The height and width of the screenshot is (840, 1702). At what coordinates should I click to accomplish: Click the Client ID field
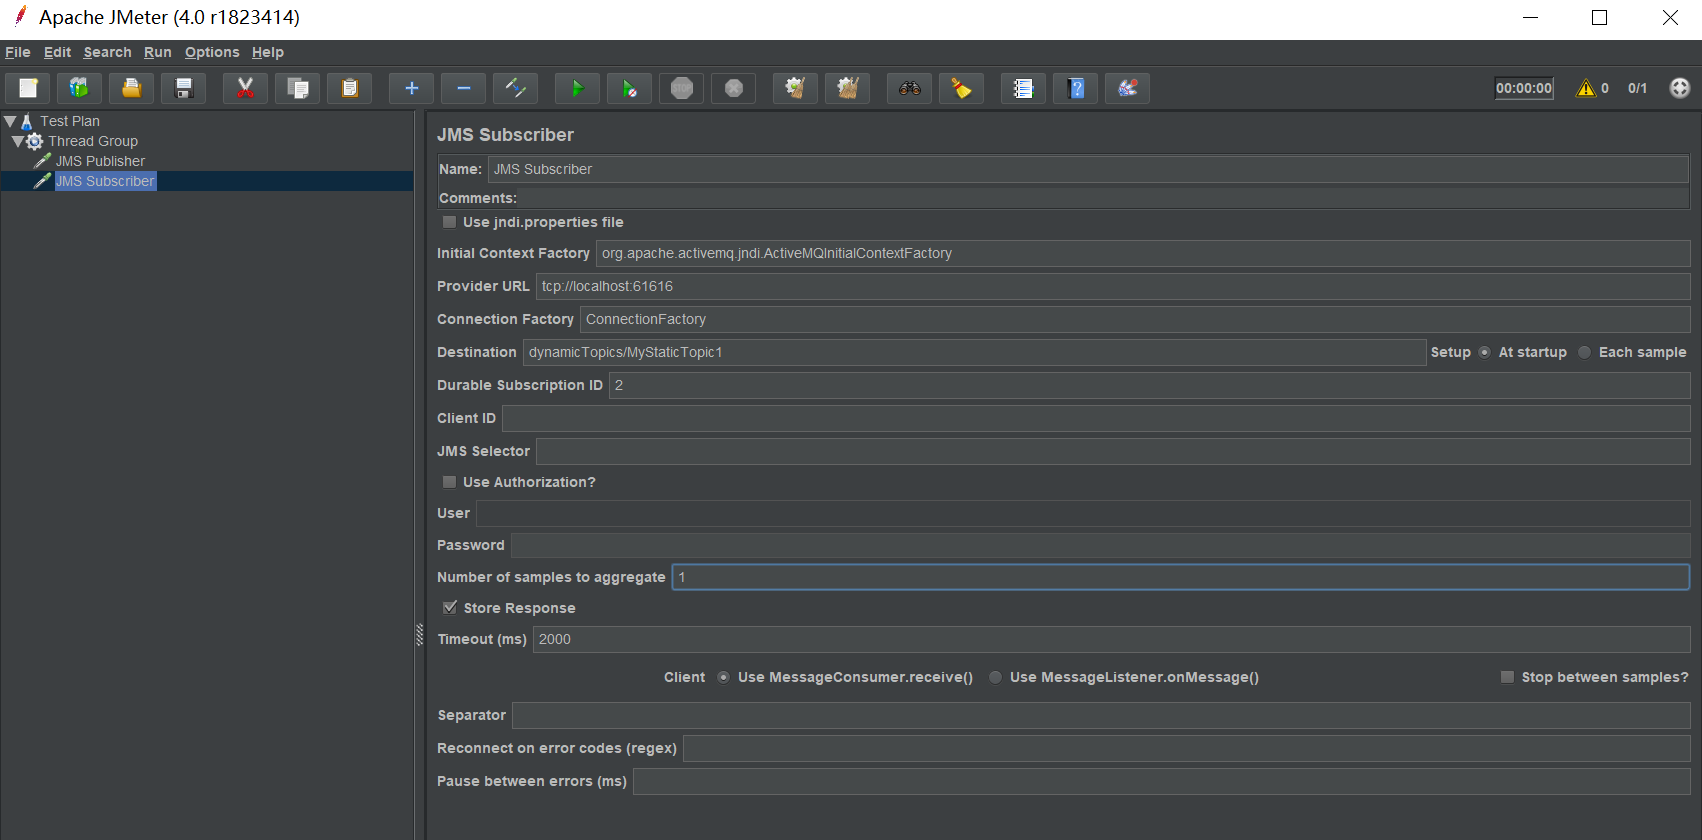[1096, 418]
